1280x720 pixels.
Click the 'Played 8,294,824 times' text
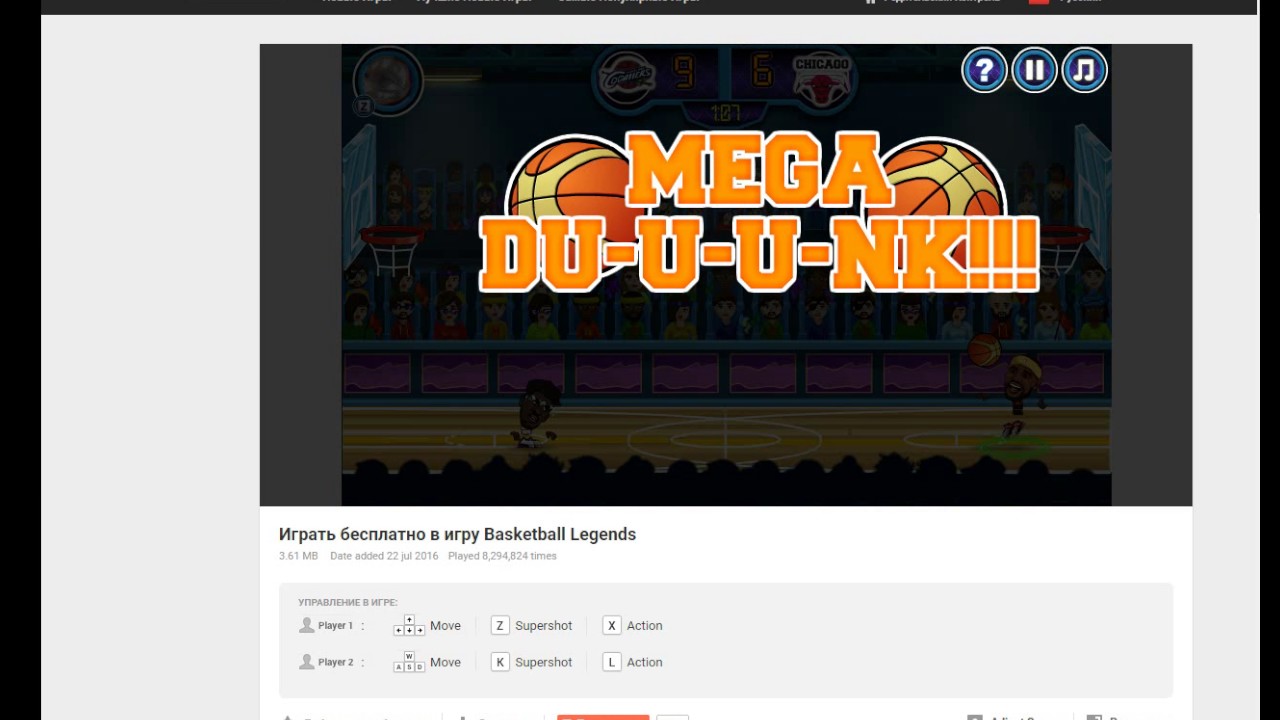click(x=502, y=556)
